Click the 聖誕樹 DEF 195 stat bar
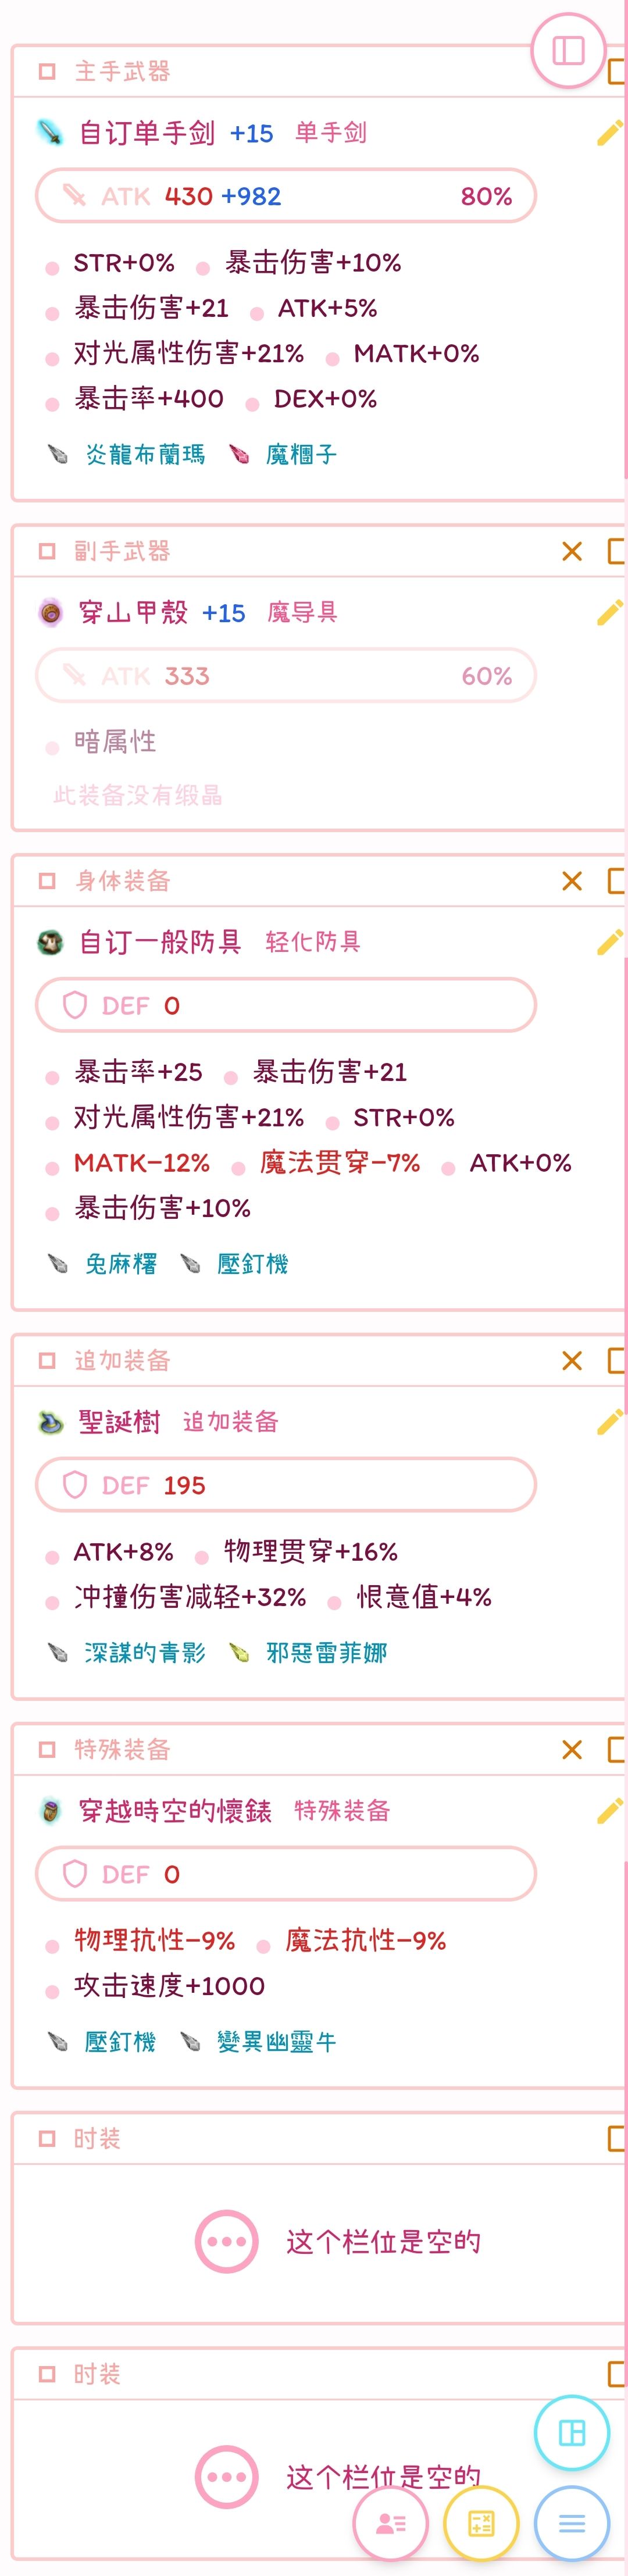 tap(286, 1485)
